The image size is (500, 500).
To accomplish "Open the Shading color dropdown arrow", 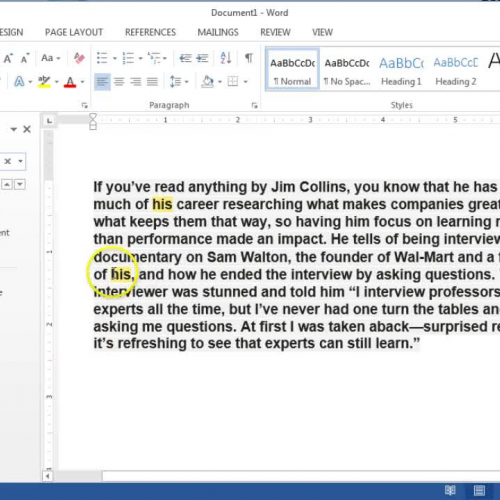I will (x=220, y=82).
